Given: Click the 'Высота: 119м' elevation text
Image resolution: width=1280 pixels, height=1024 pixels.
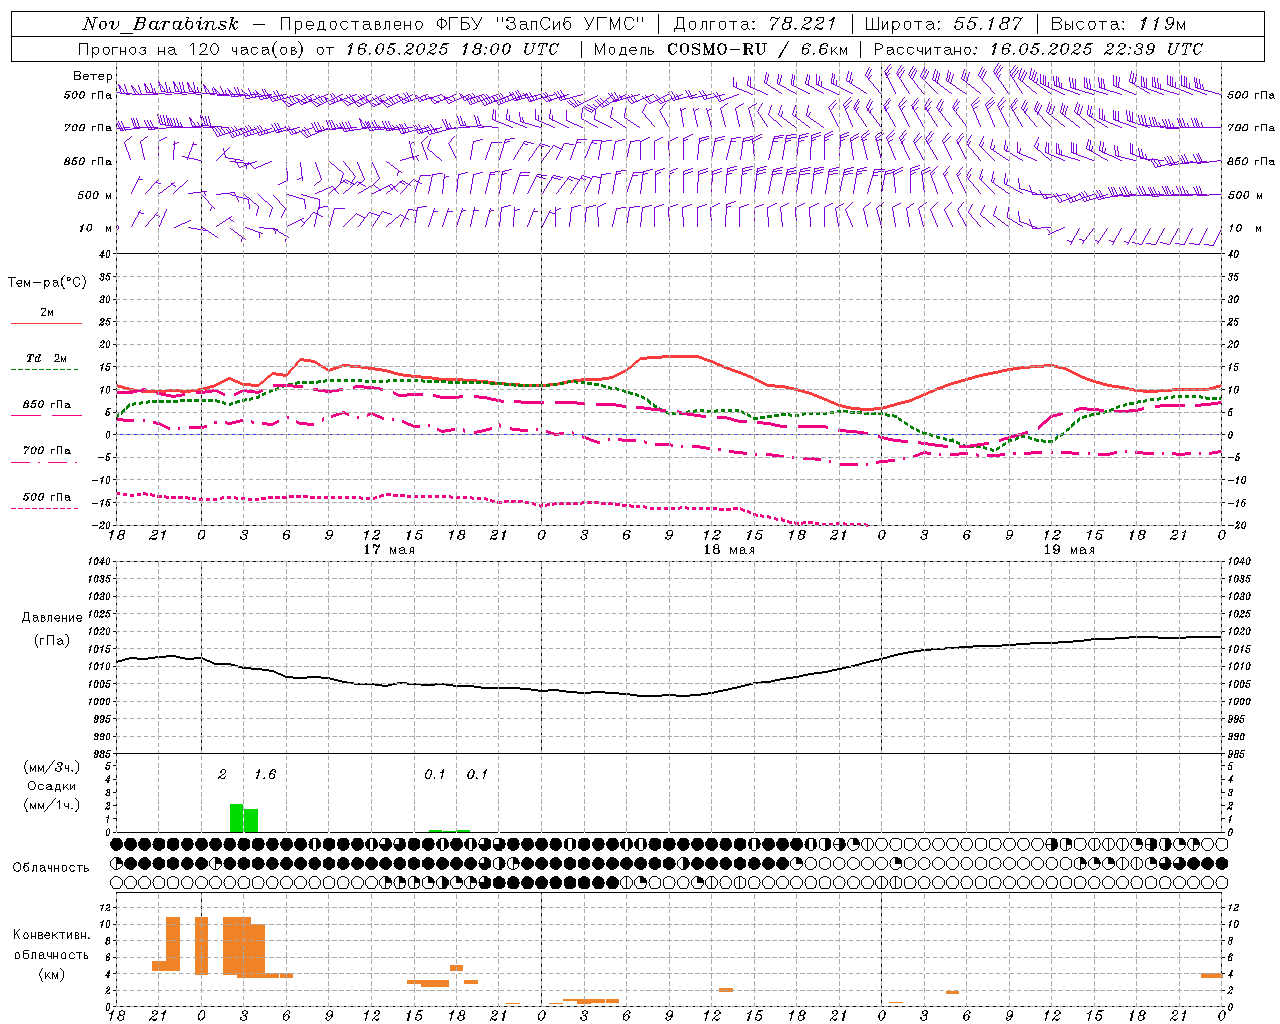Looking at the screenshot, I should [x=1119, y=24].
